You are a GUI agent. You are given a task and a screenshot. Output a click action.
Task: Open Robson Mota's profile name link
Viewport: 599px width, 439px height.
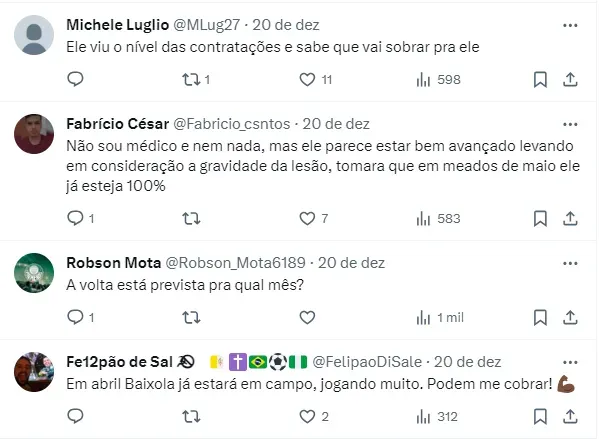pyautogui.click(x=113, y=263)
